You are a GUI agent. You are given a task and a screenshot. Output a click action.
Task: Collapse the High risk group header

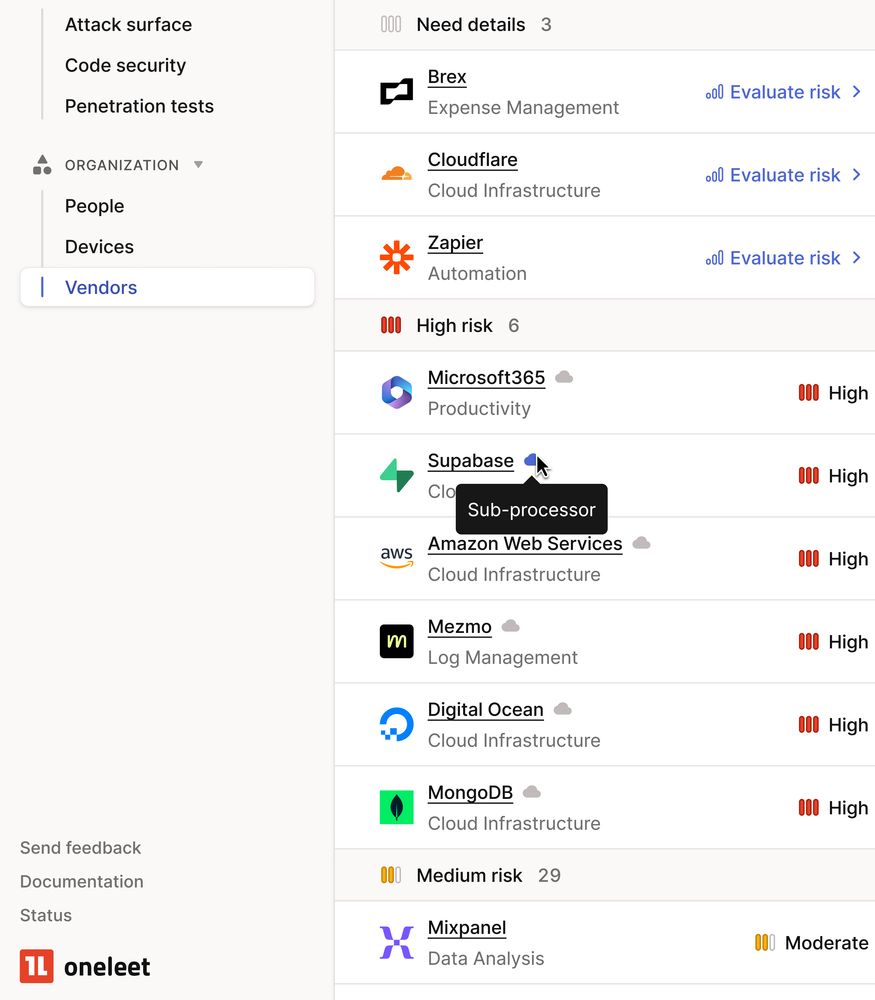click(605, 325)
